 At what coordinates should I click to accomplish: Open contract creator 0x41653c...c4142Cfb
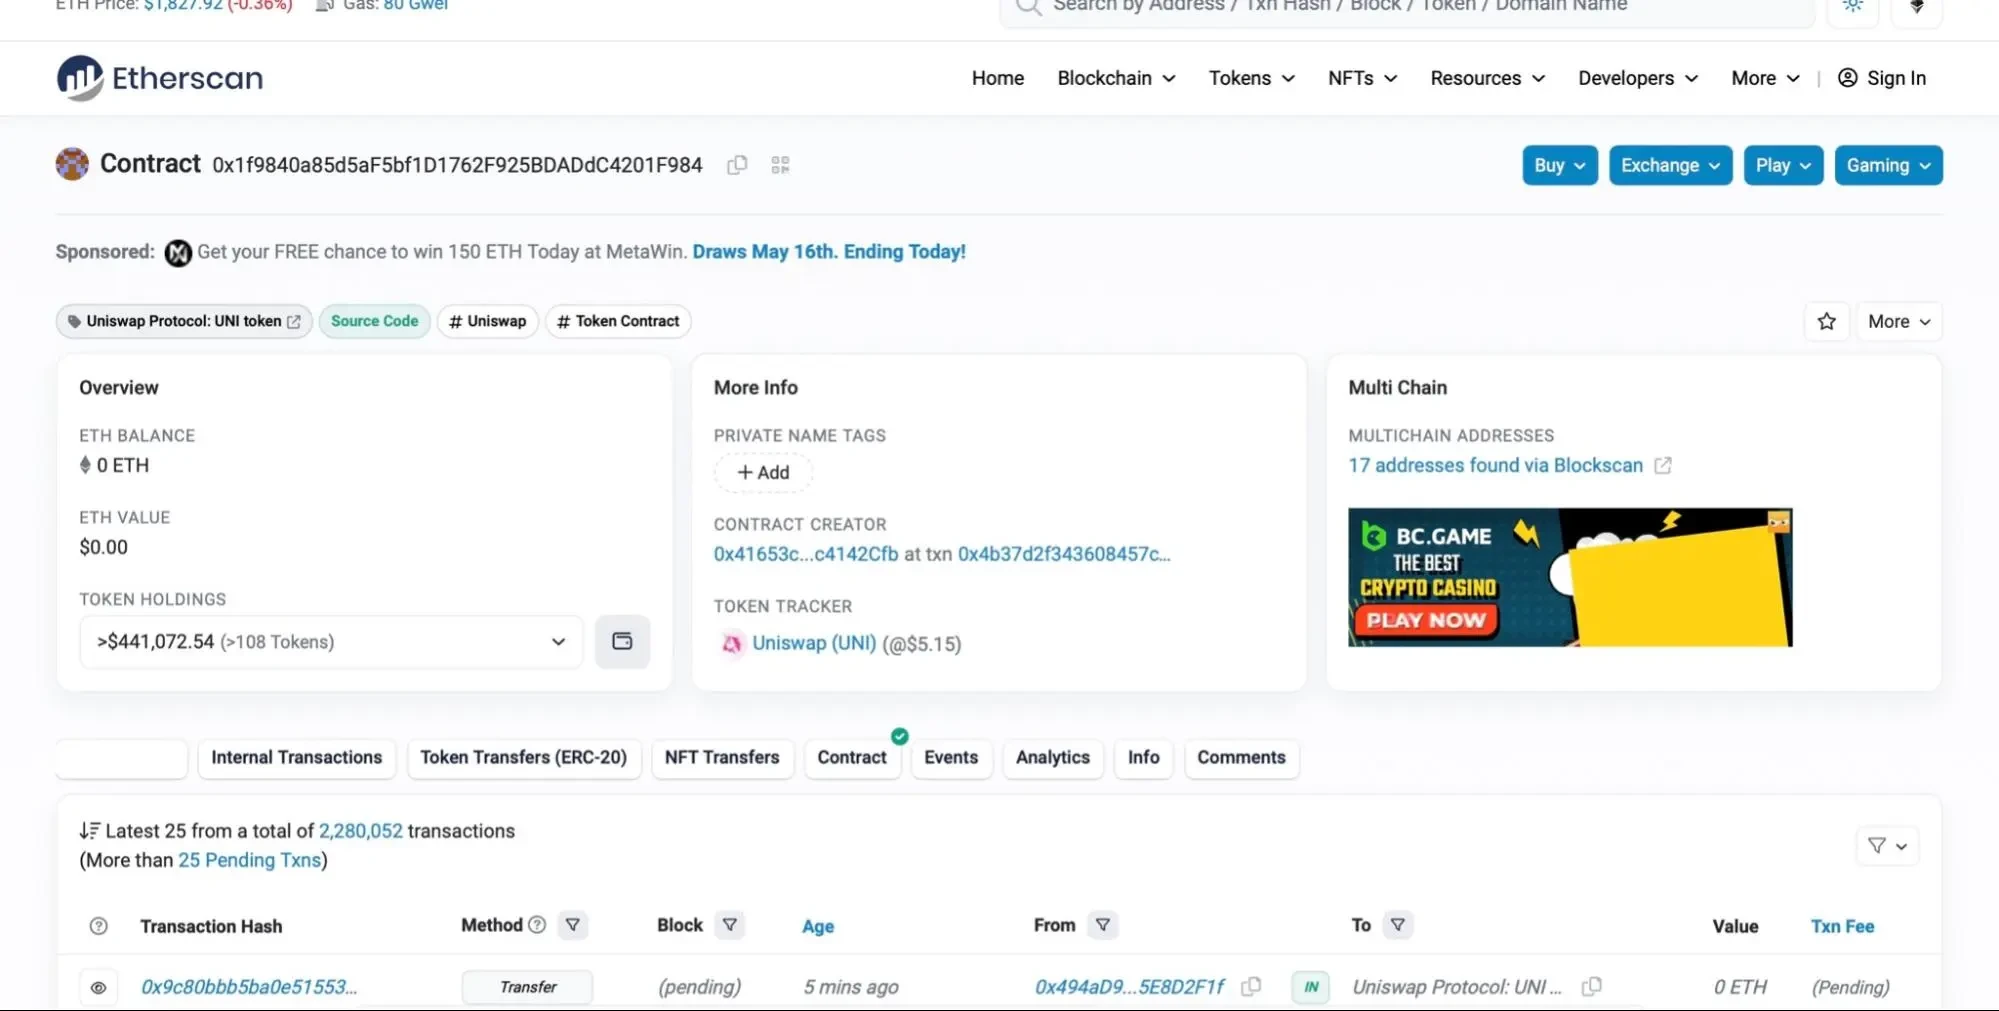pos(806,554)
